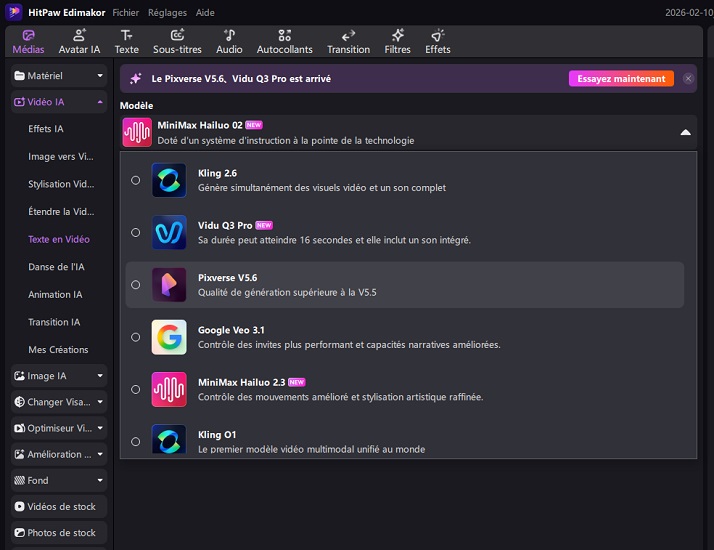Image resolution: width=714 pixels, height=550 pixels.
Task: Close the Pixverse V5.6 announcement banner
Action: 688,79
